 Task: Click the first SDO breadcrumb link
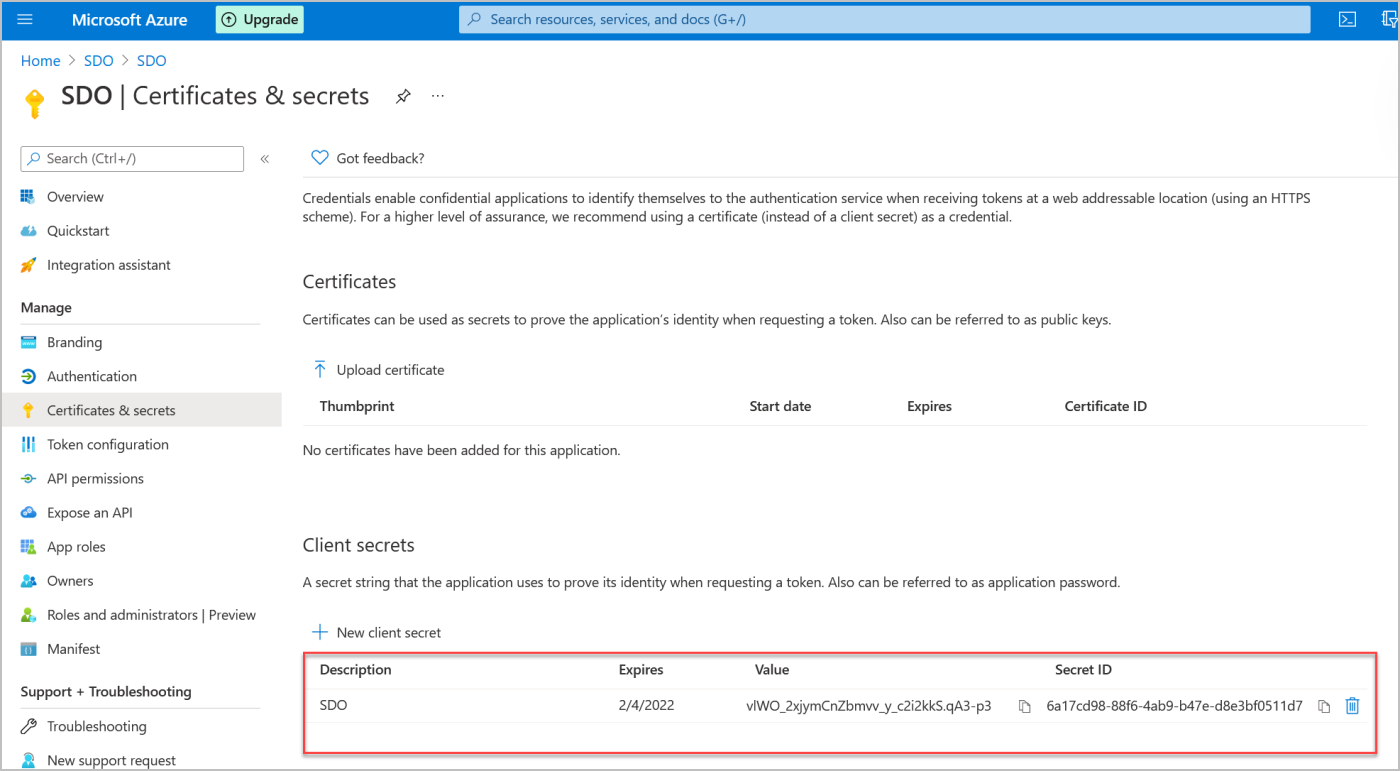(x=99, y=61)
